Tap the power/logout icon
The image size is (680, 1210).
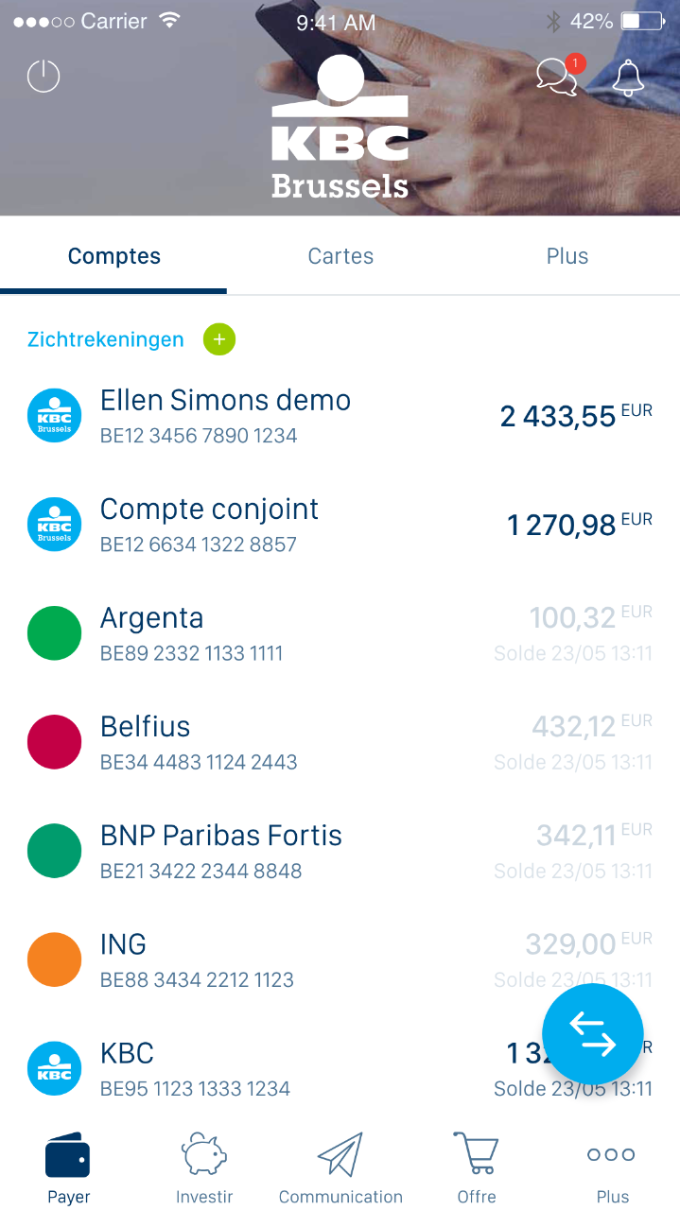point(42,75)
